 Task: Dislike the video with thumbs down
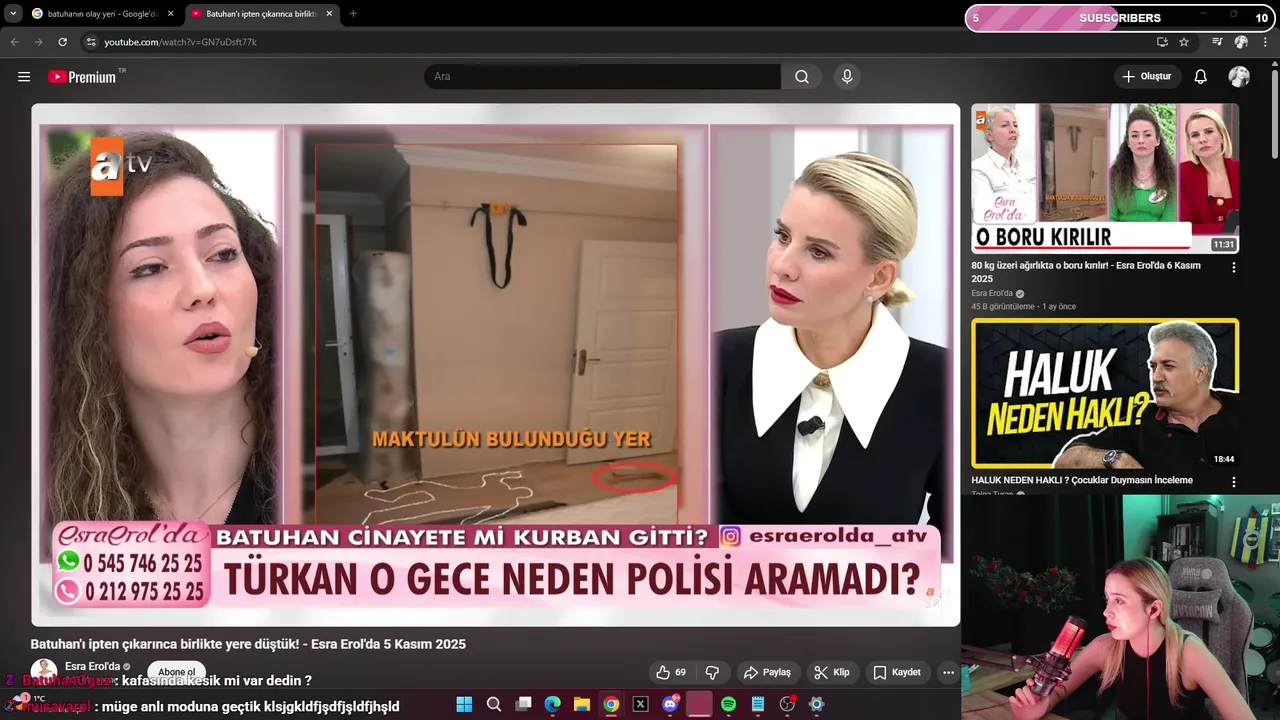tap(712, 672)
